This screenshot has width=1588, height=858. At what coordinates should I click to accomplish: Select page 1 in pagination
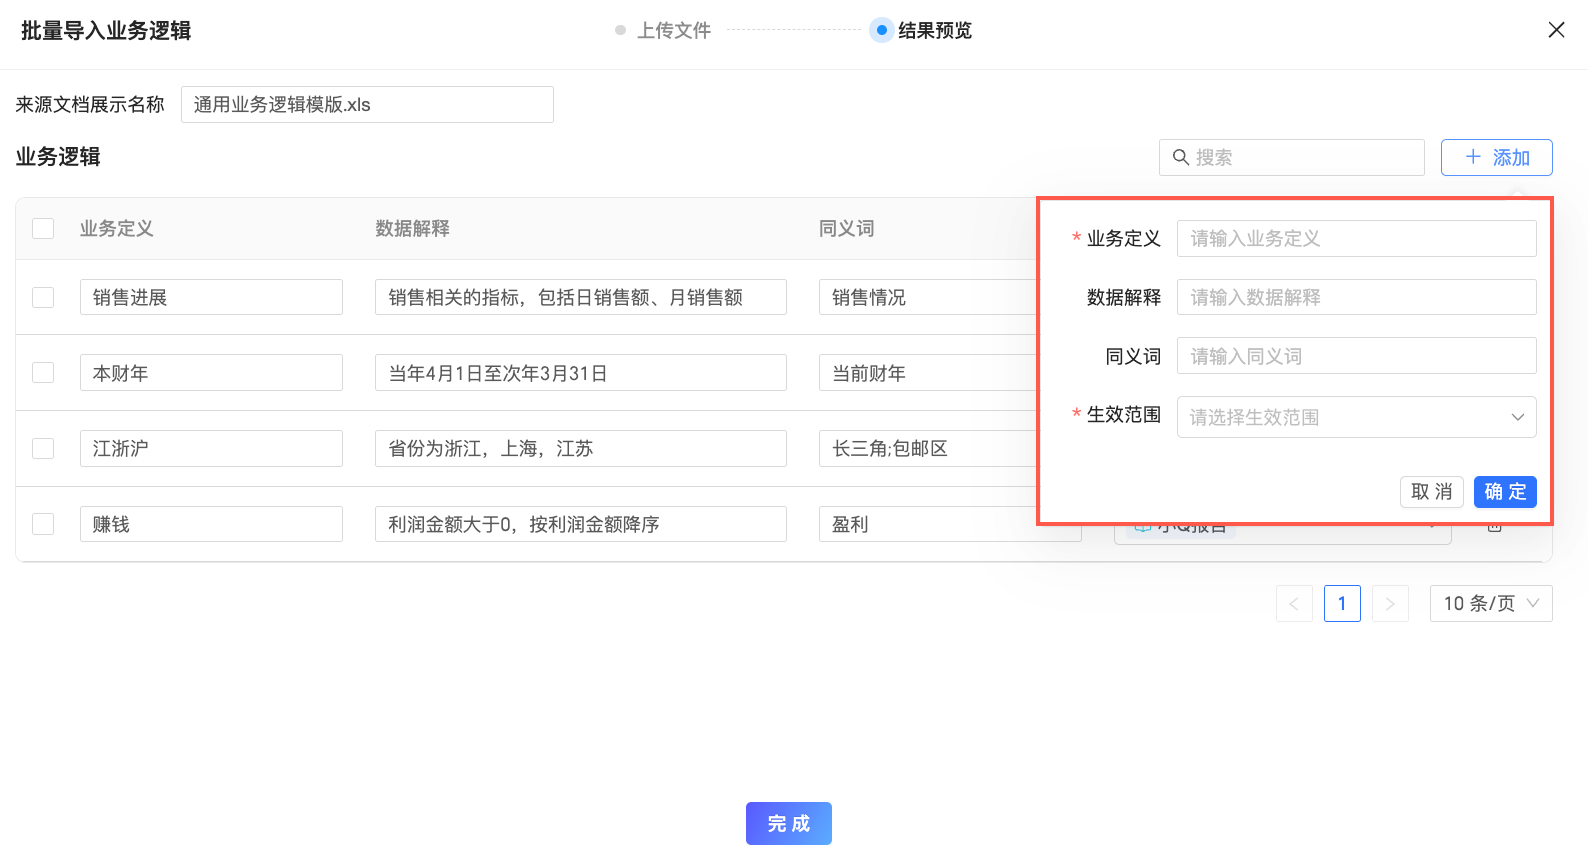[x=1342, y=603]
